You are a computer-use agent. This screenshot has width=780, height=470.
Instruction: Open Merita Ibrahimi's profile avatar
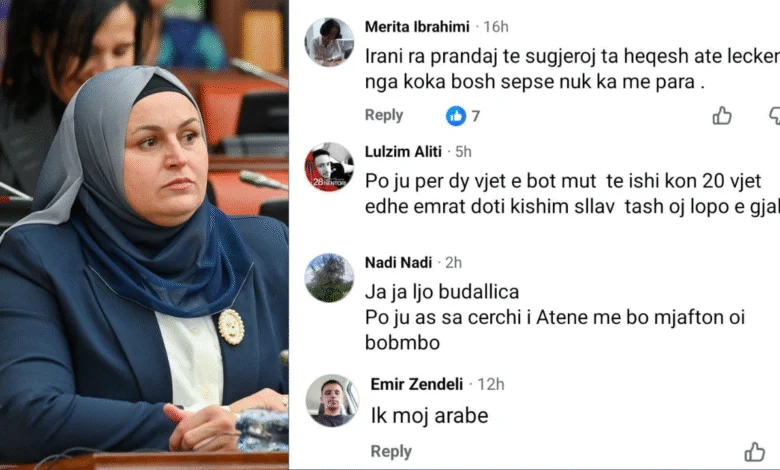(x=329, y=42)
